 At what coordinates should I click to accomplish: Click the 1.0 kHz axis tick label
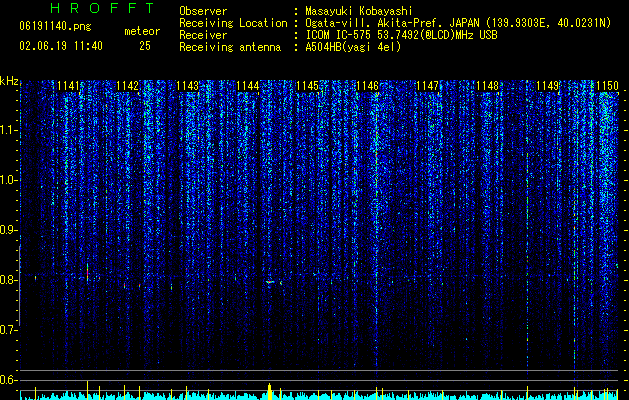[8, 180]
